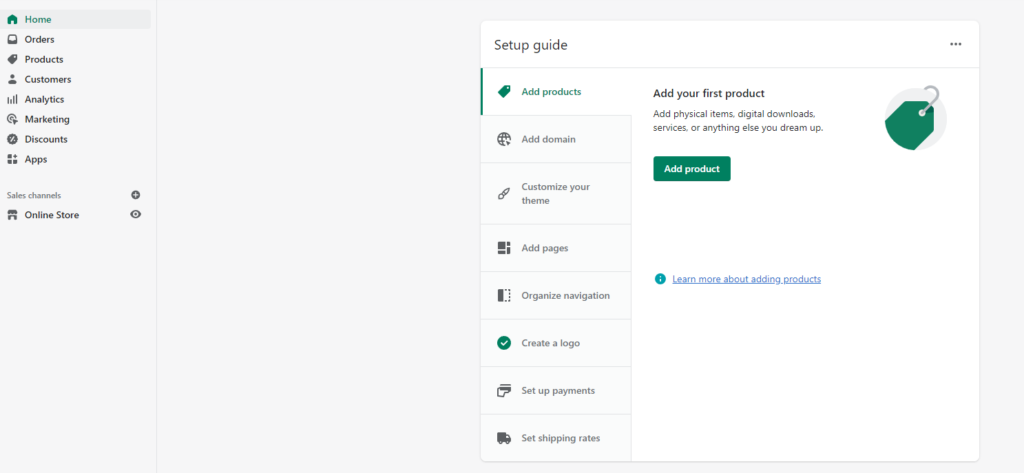Click the Products tag icon in sidebar

point(12,59)
